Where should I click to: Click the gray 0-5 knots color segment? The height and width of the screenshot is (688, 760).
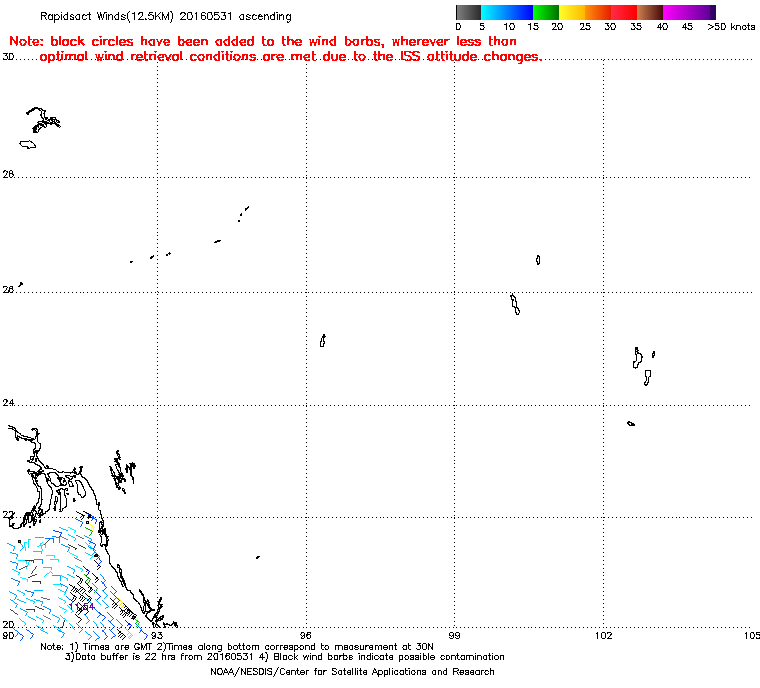click(x=468, y=12)
